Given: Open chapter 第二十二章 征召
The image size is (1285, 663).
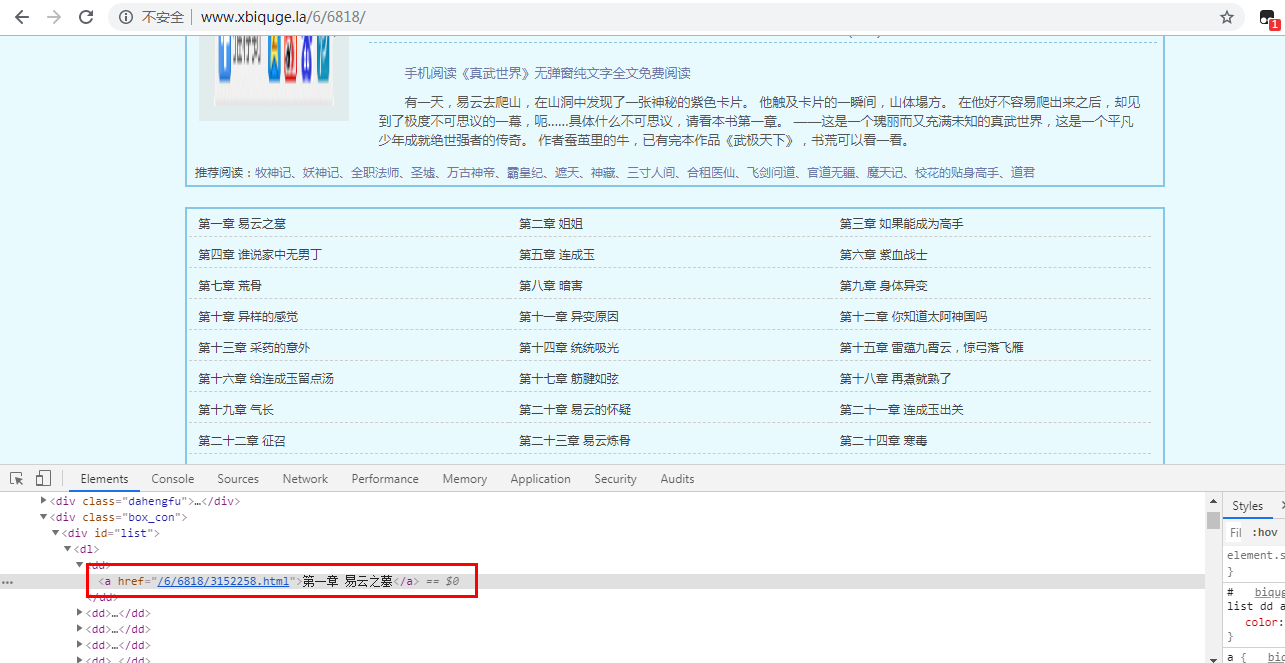Looking at the screenshot, I should (x=242, y=440).
